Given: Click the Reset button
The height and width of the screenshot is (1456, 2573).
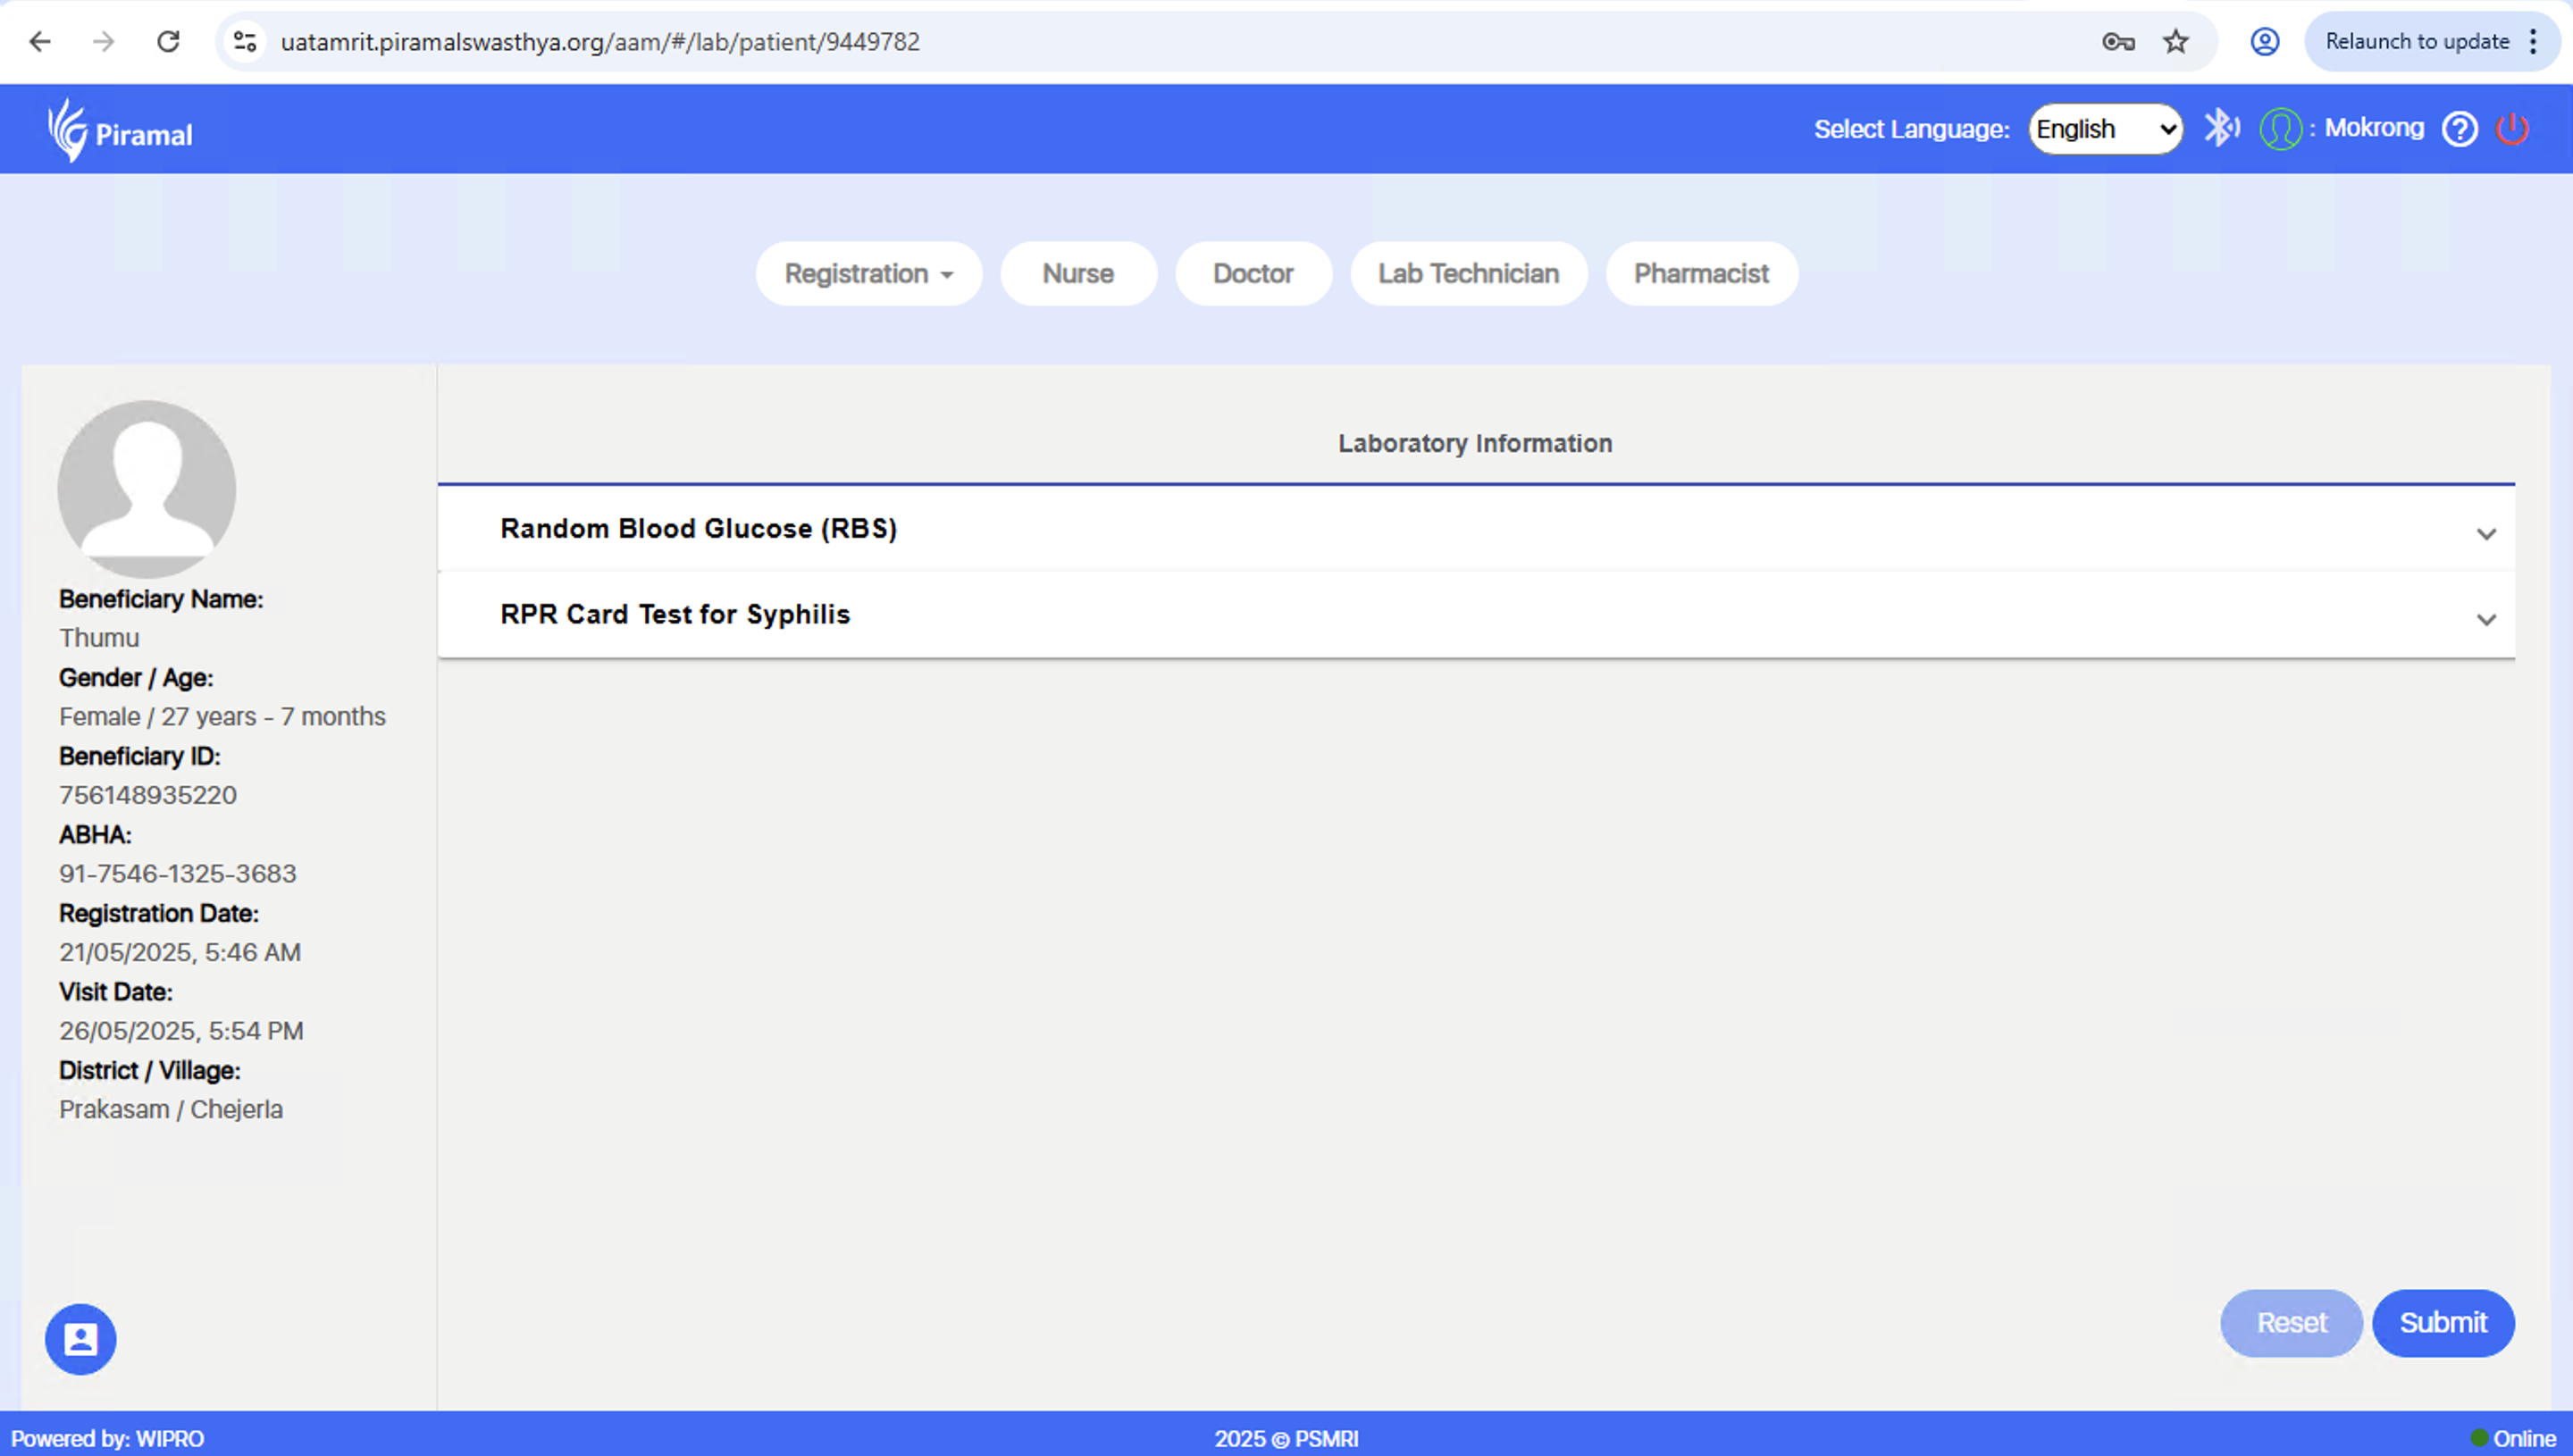Looking at the screenshot, I should 2291,1323.
